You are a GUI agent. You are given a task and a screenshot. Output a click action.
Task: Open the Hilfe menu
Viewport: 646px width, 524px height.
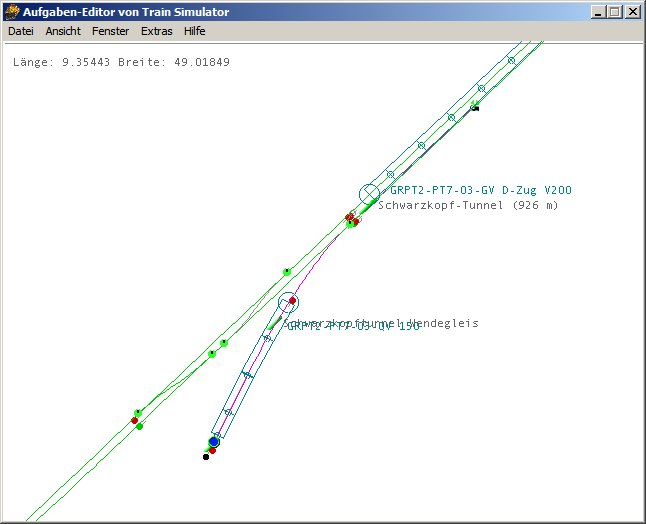tap(195, 31)
